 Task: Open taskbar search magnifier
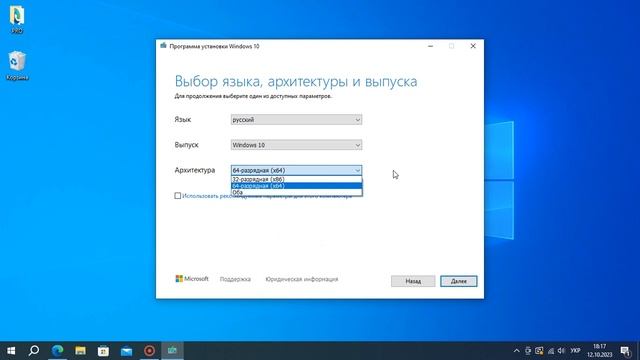pos(34,351)
